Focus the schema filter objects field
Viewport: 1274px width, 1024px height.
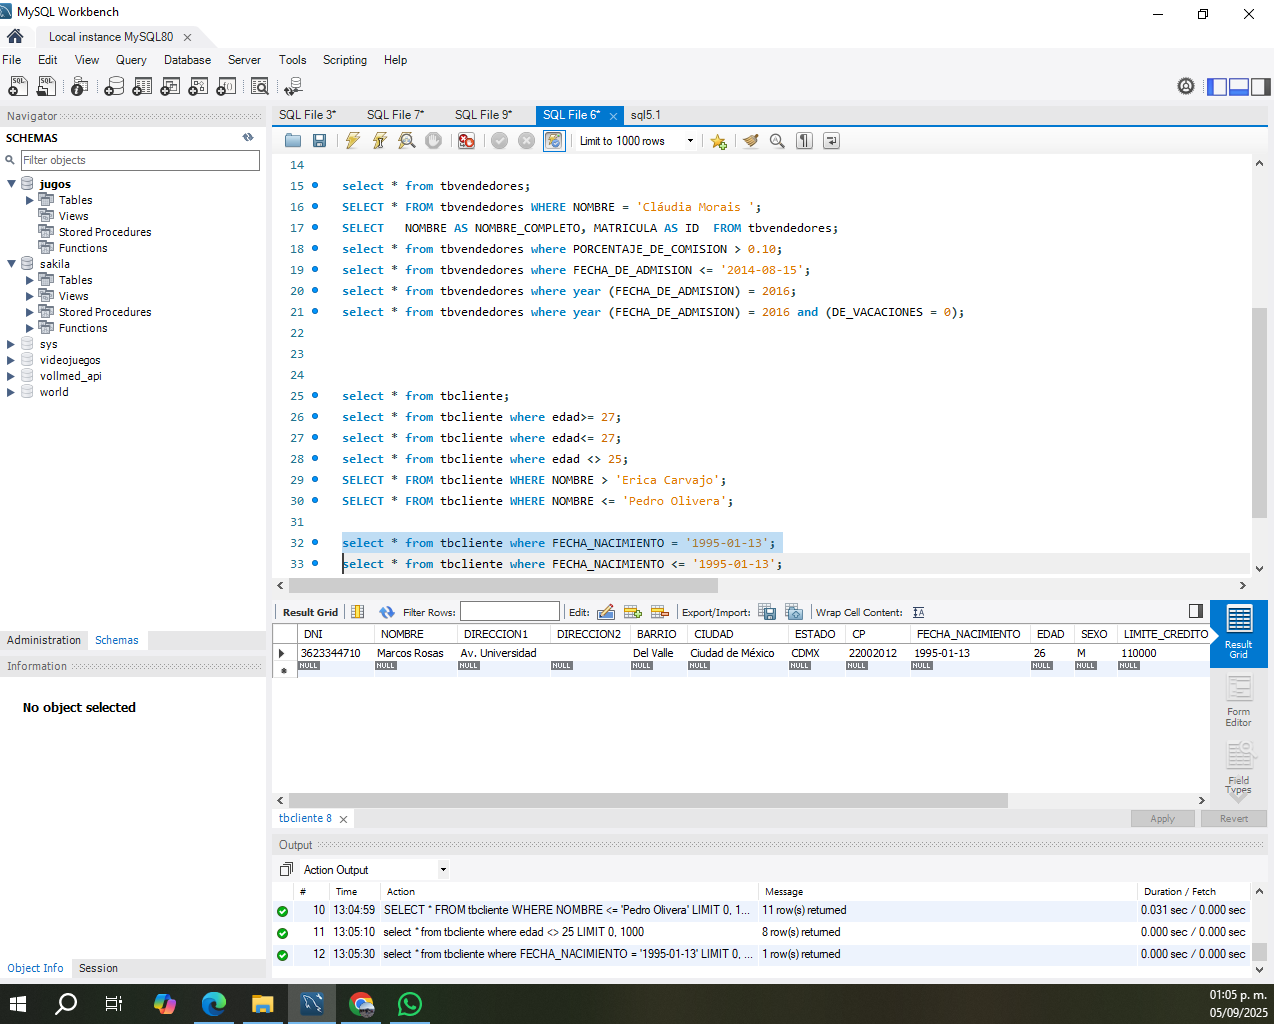[140, 160]
